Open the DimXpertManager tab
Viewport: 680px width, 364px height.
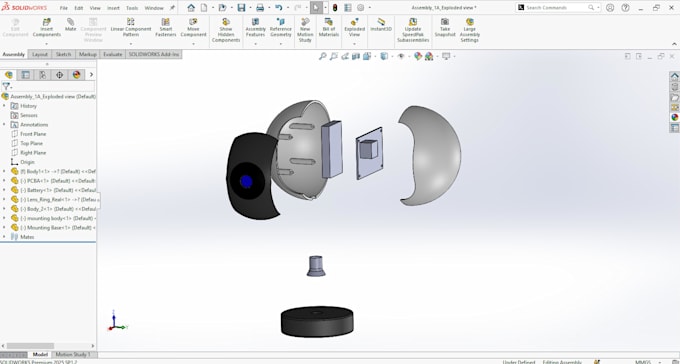59,75
